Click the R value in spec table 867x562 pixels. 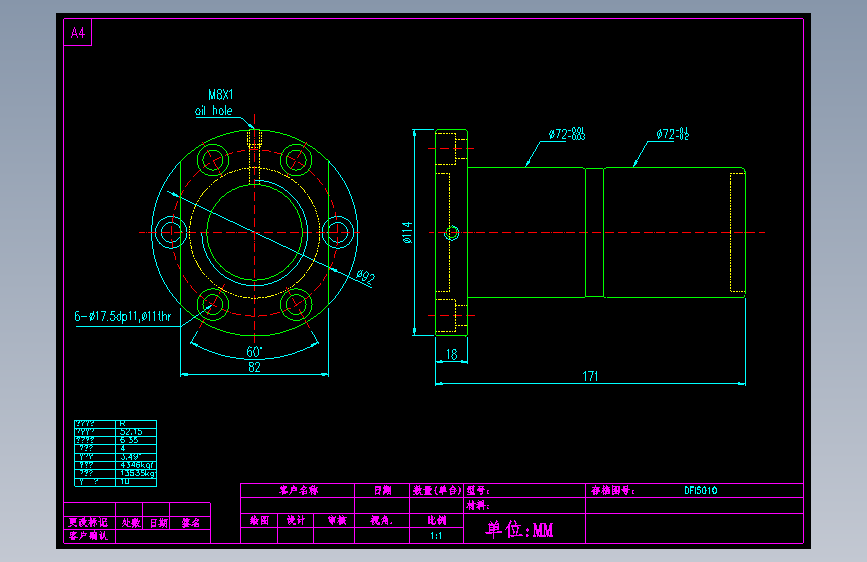click(123, 424)
